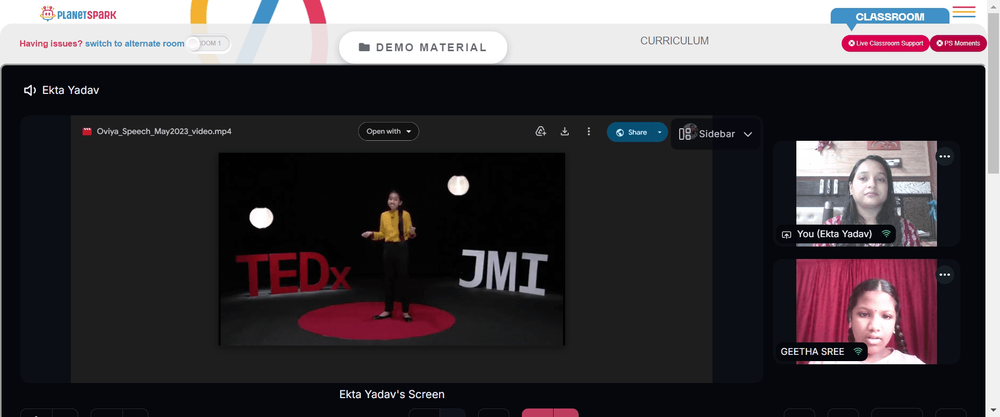Viewport: 1000px width, 417px height.
Task: Click the PlanetSpark logo
Action: (78, 13)
